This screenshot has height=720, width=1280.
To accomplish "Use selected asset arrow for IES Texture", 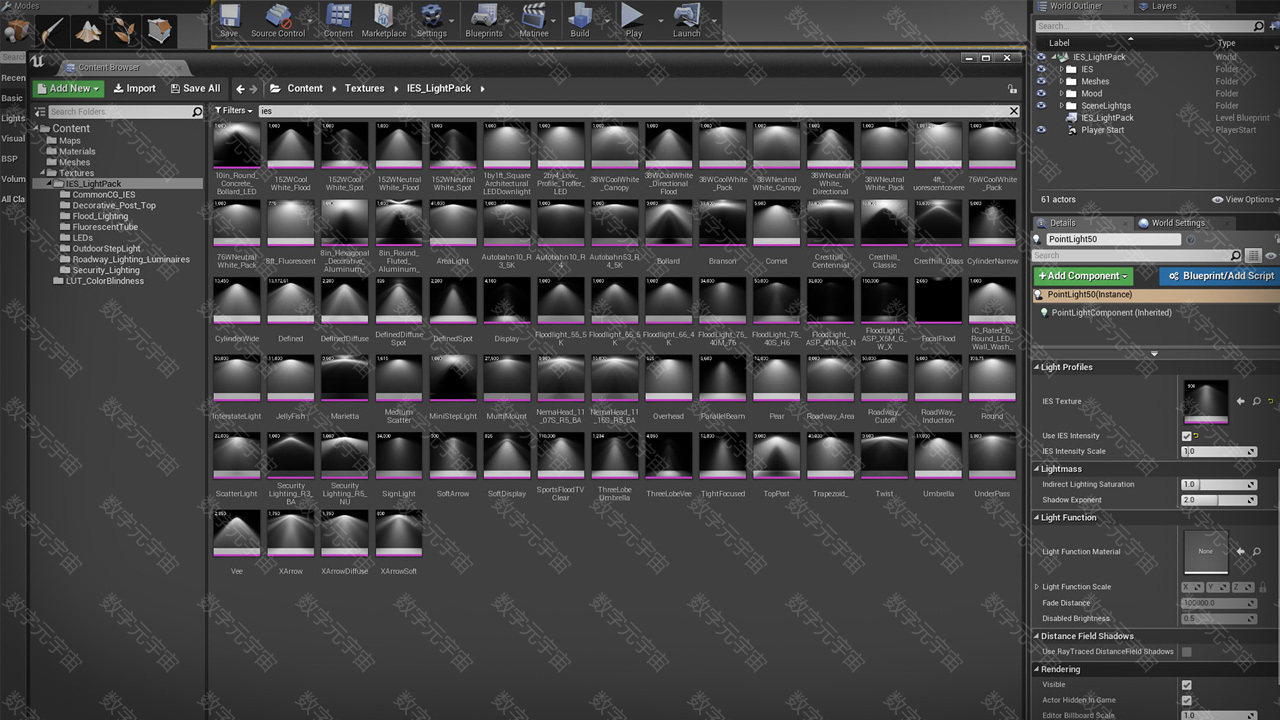I will click(1241, 402).
